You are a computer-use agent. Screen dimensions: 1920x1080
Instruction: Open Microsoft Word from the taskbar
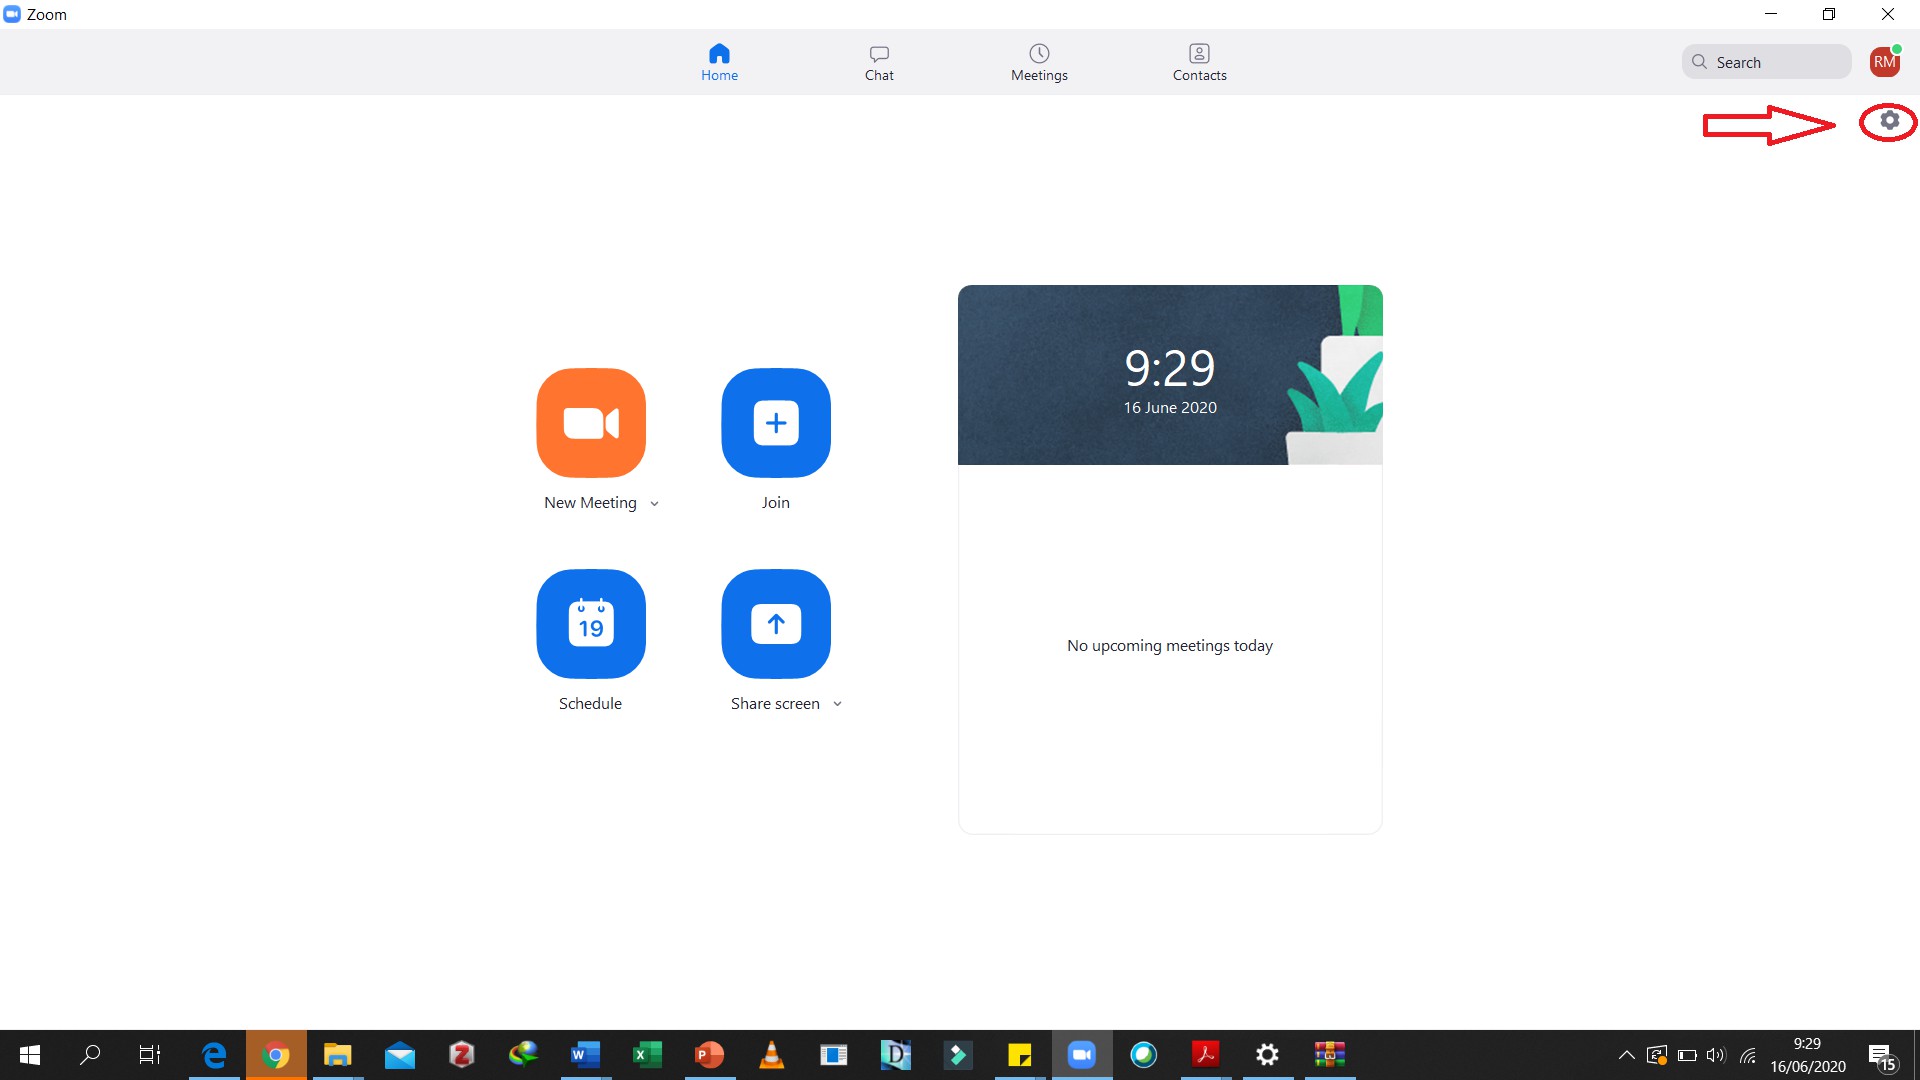pos(585,1054)
